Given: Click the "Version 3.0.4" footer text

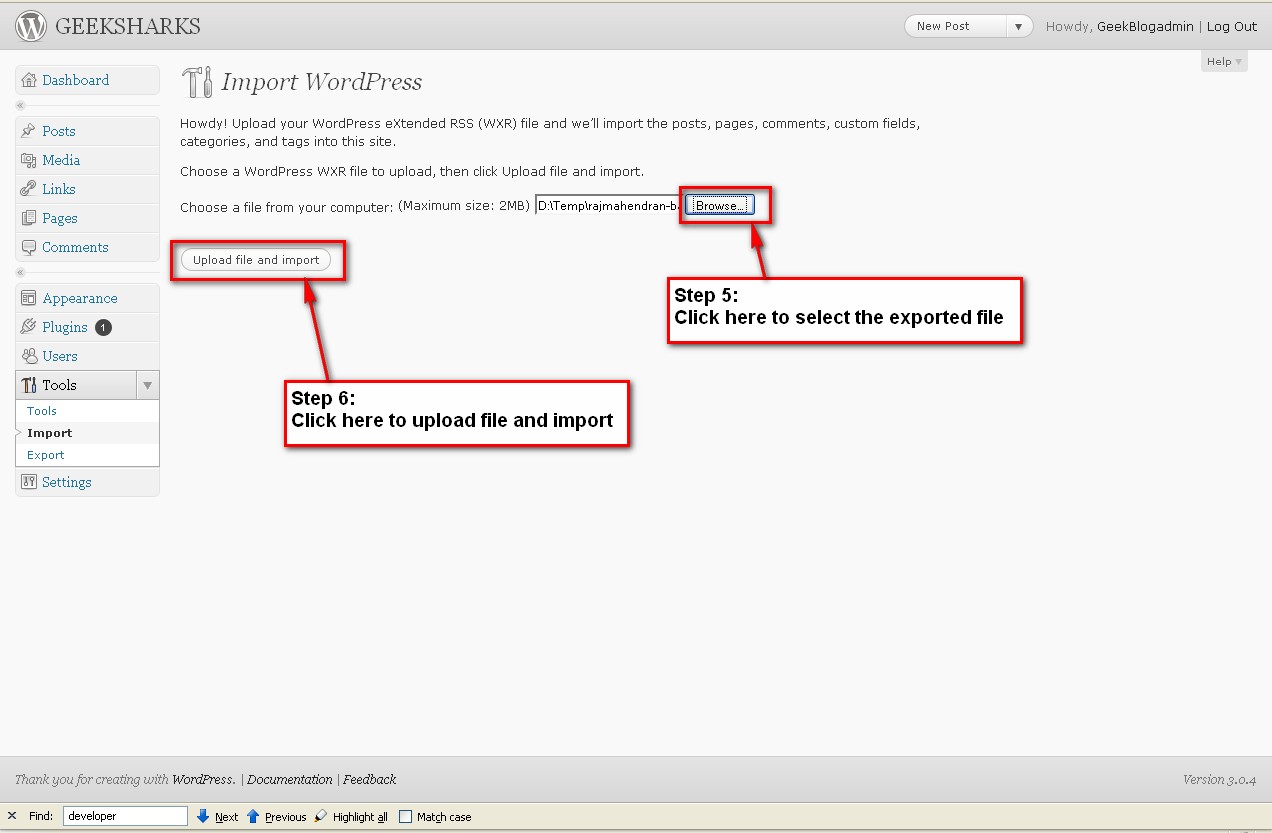Looking at the screenshot, I should (1220, 780).
